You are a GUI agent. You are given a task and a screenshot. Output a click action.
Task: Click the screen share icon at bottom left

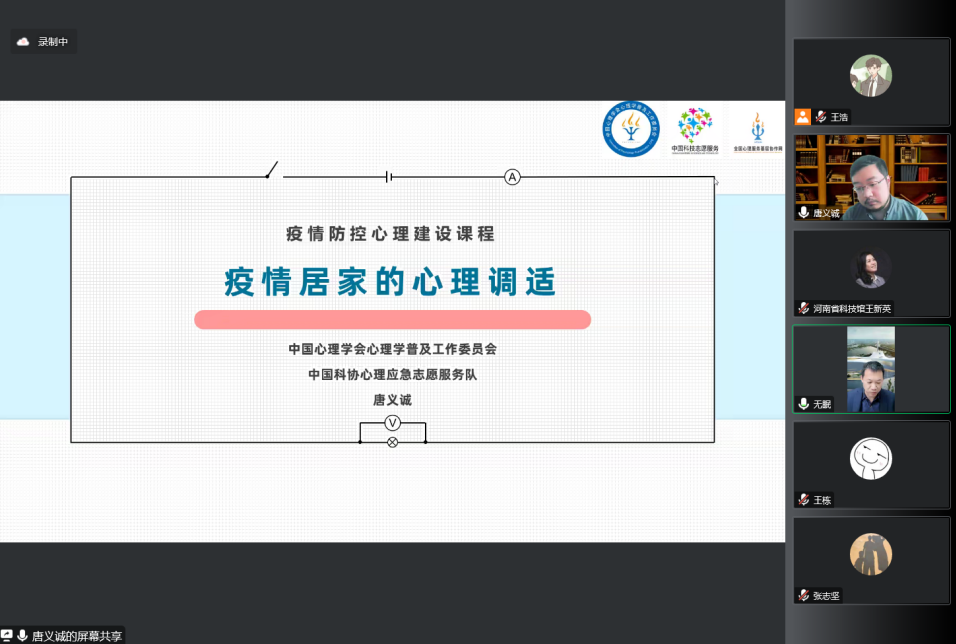pos(7,635)
